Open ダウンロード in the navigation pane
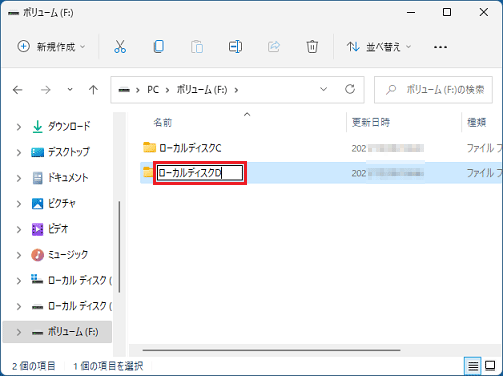Viewport: 503px width, 376px height. 69,126
